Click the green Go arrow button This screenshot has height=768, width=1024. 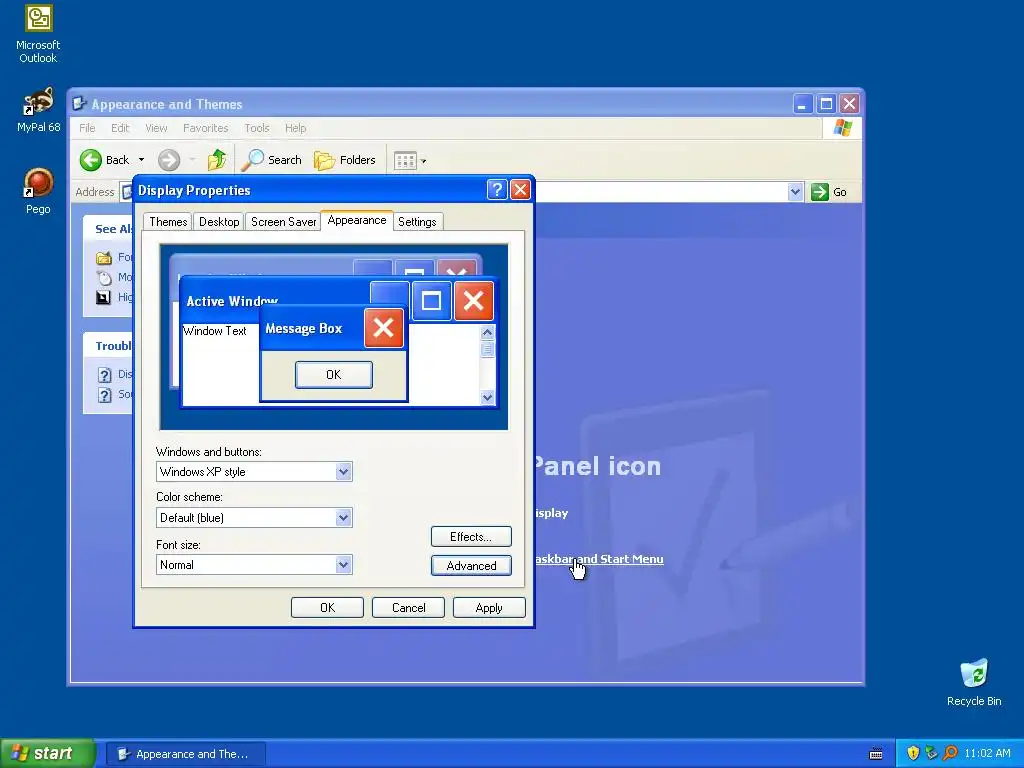pyautogui.click(x=820, y=192)
